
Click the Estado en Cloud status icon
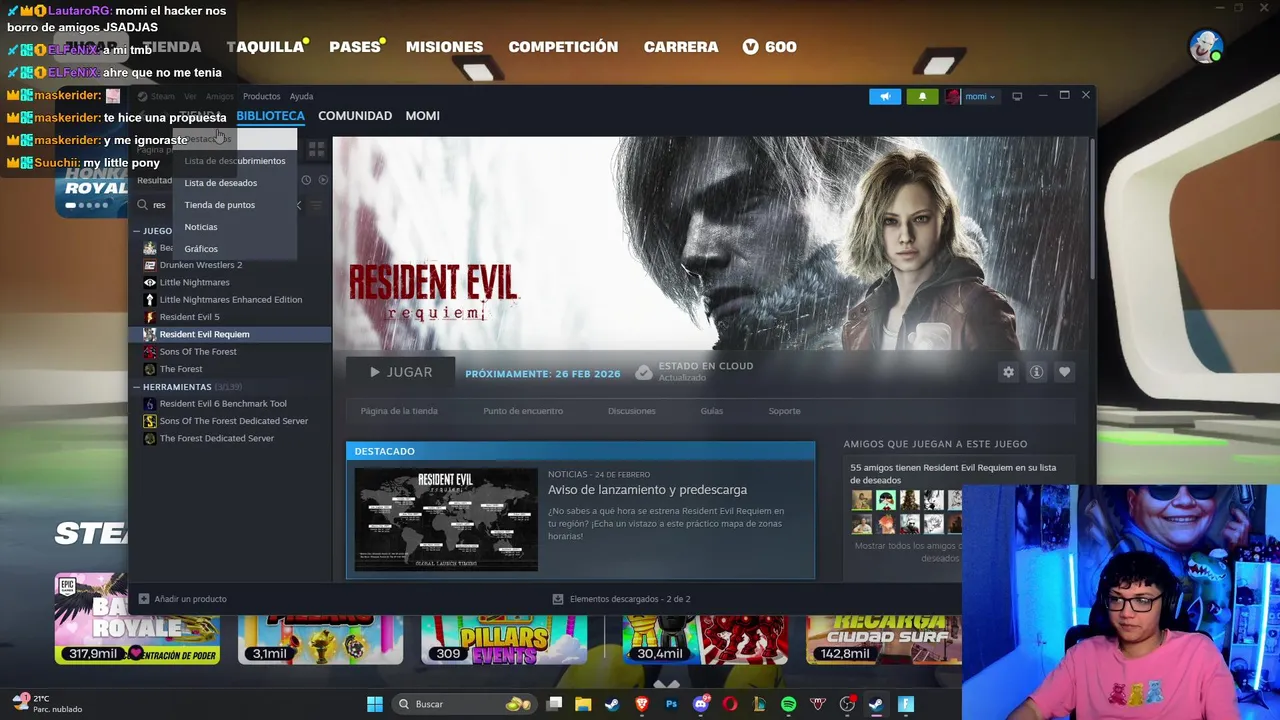643,372
